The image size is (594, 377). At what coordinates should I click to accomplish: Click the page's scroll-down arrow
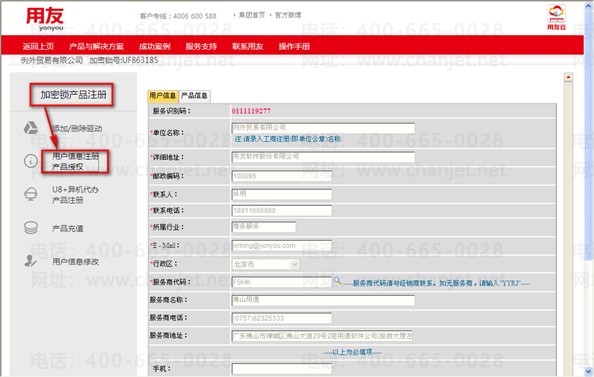coord(588,371)
